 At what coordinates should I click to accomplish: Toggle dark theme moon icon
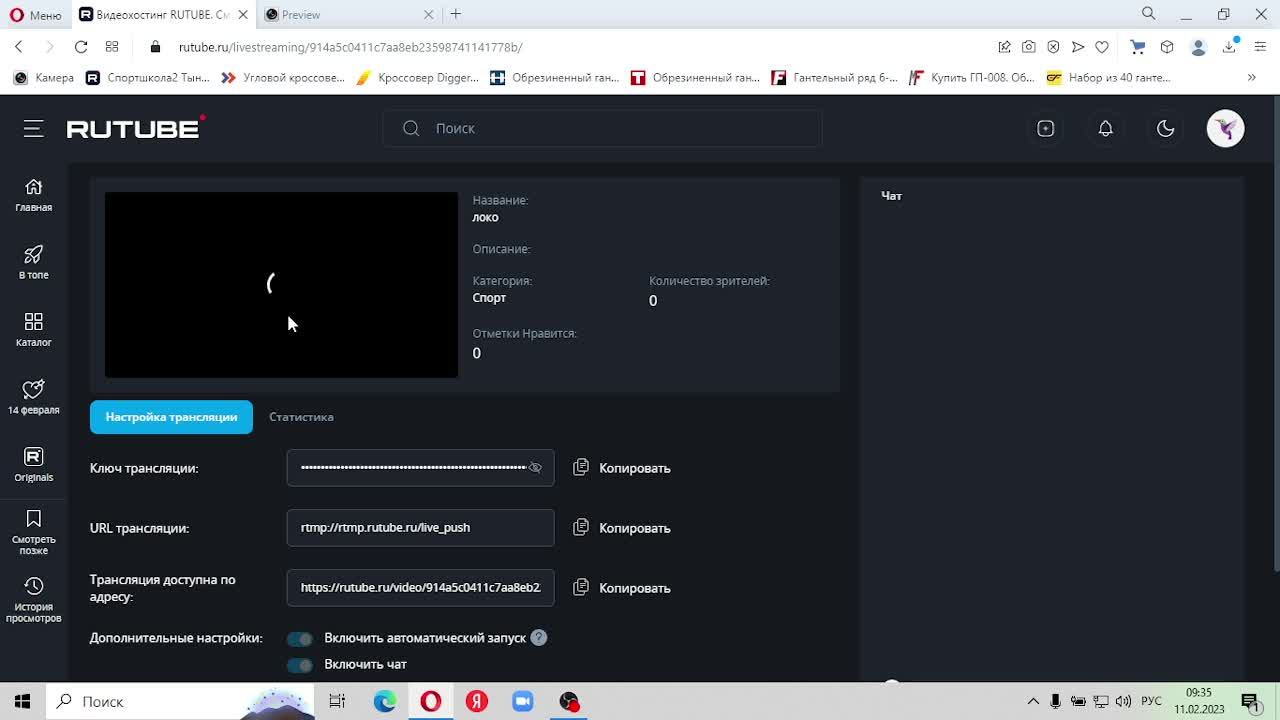[x=1165, y=128]
